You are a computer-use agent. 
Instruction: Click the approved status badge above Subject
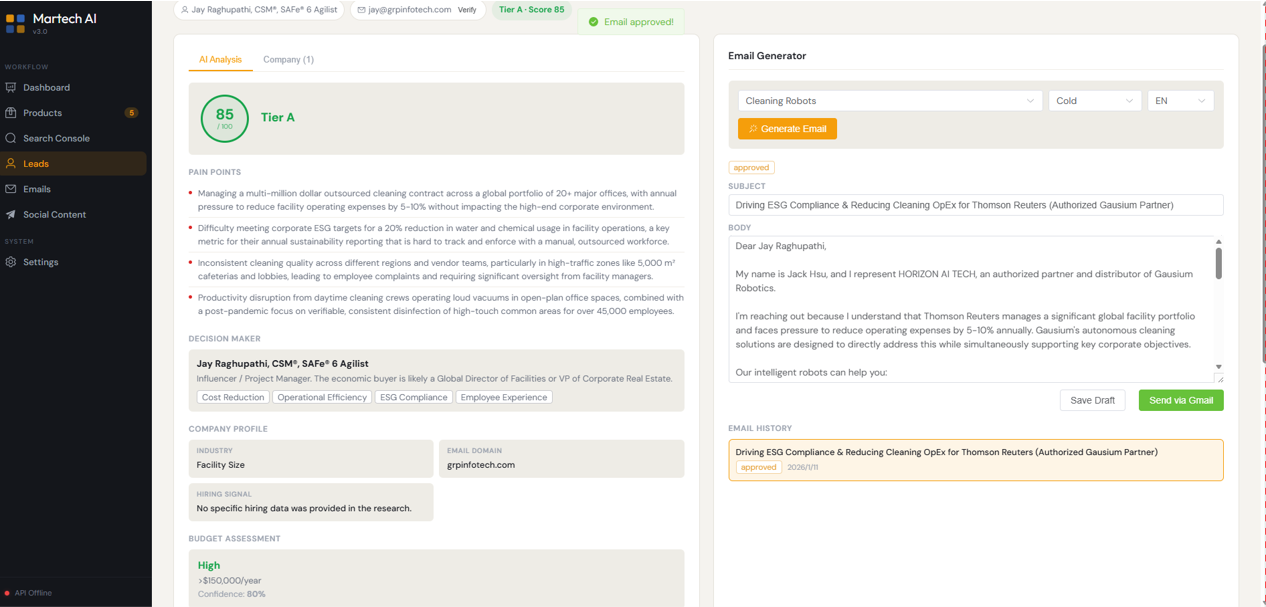pos(751,168)
